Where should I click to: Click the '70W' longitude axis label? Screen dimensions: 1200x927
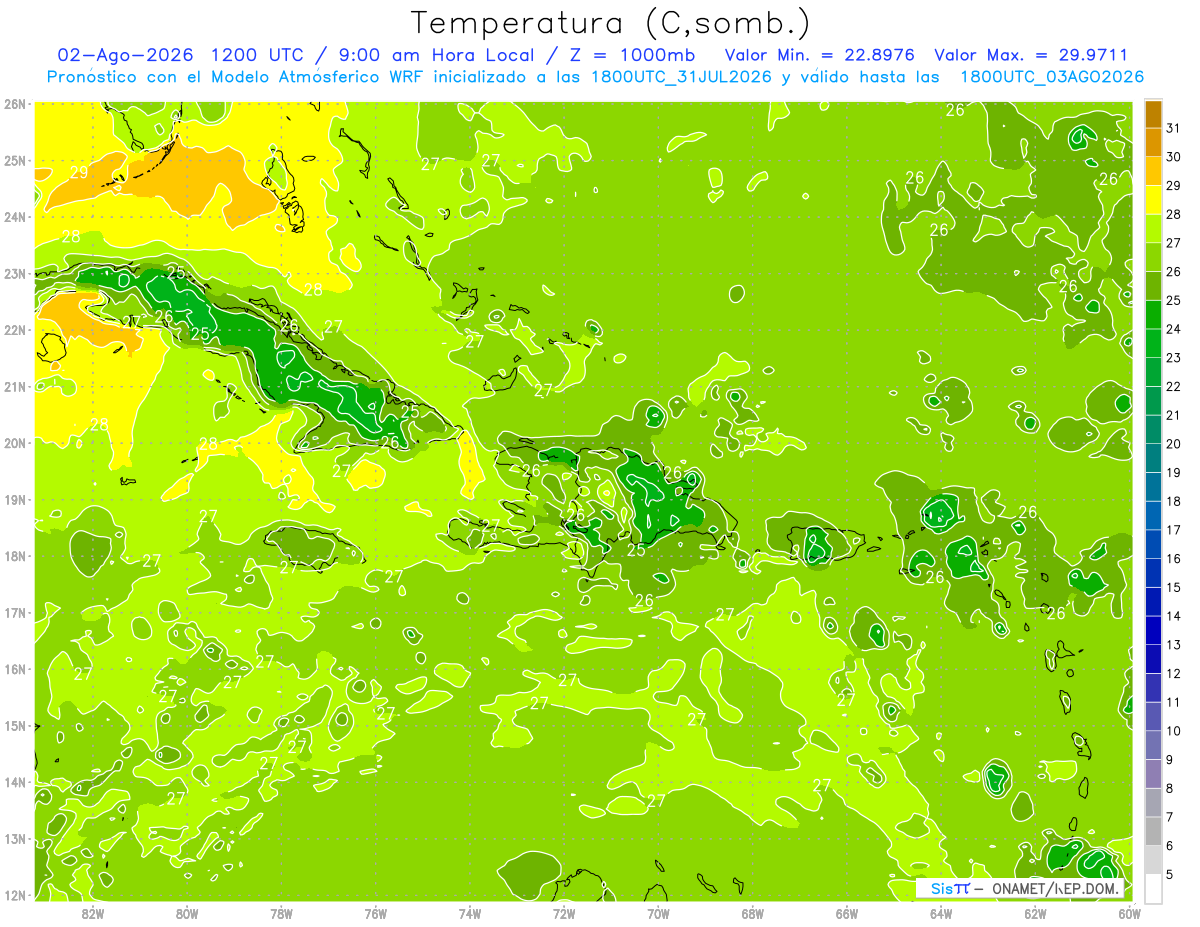[658, 913]
